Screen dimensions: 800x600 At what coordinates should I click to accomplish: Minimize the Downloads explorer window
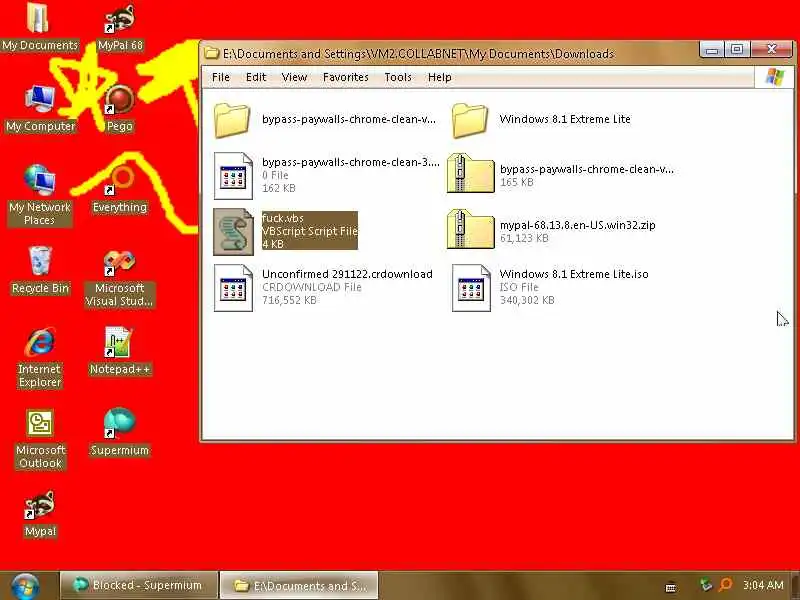pos(712,49)
